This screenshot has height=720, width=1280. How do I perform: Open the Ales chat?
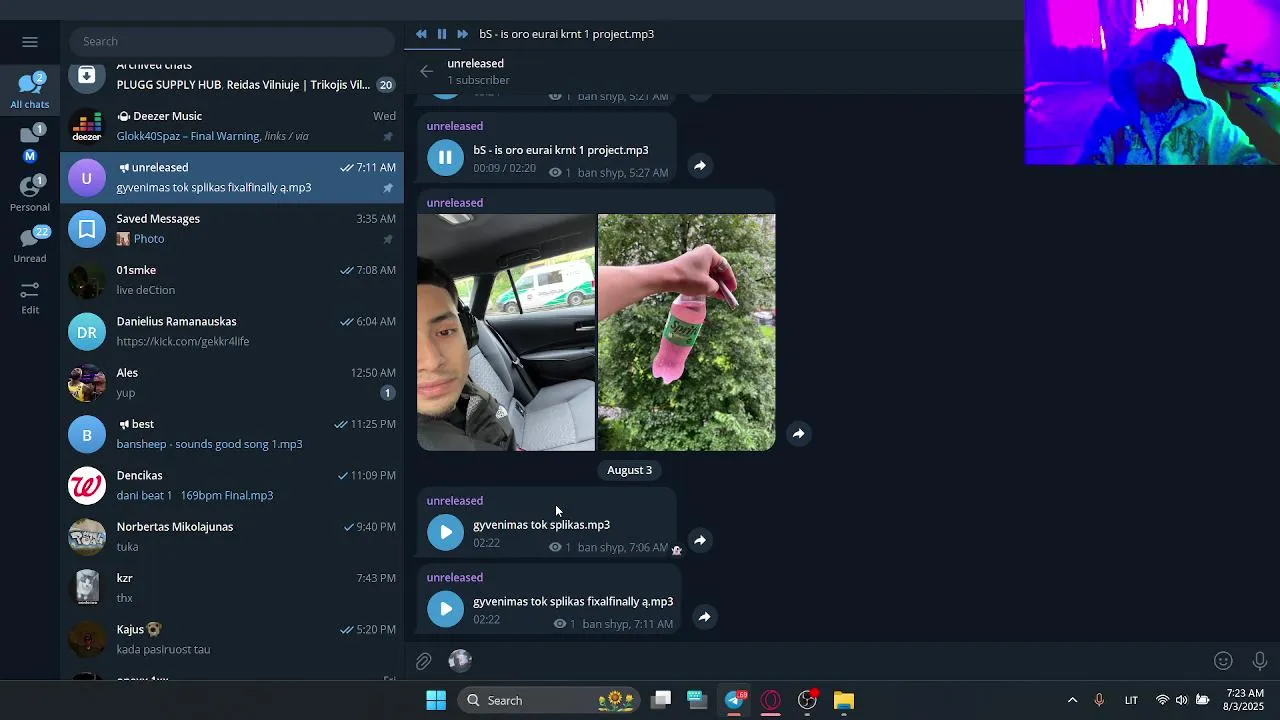232,383
